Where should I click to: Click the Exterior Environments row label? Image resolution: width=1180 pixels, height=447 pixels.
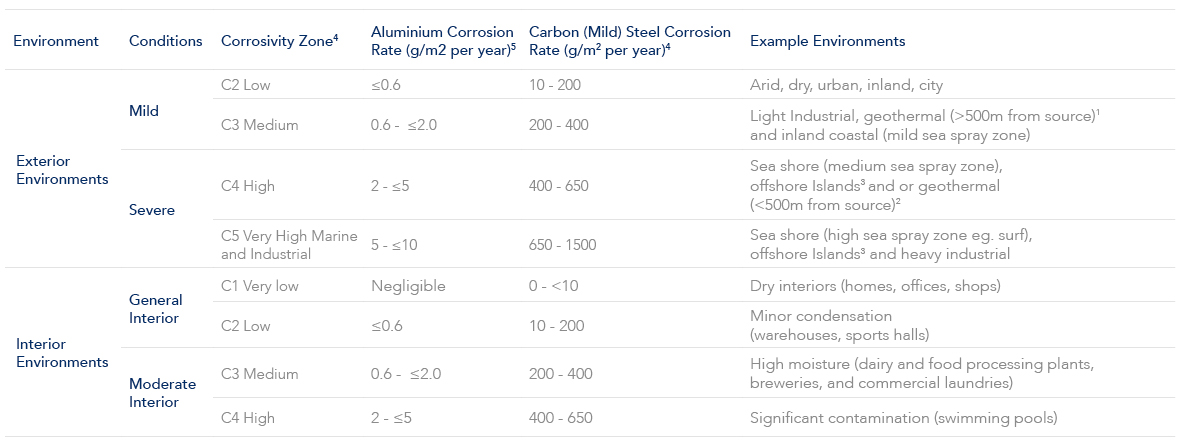62,170
